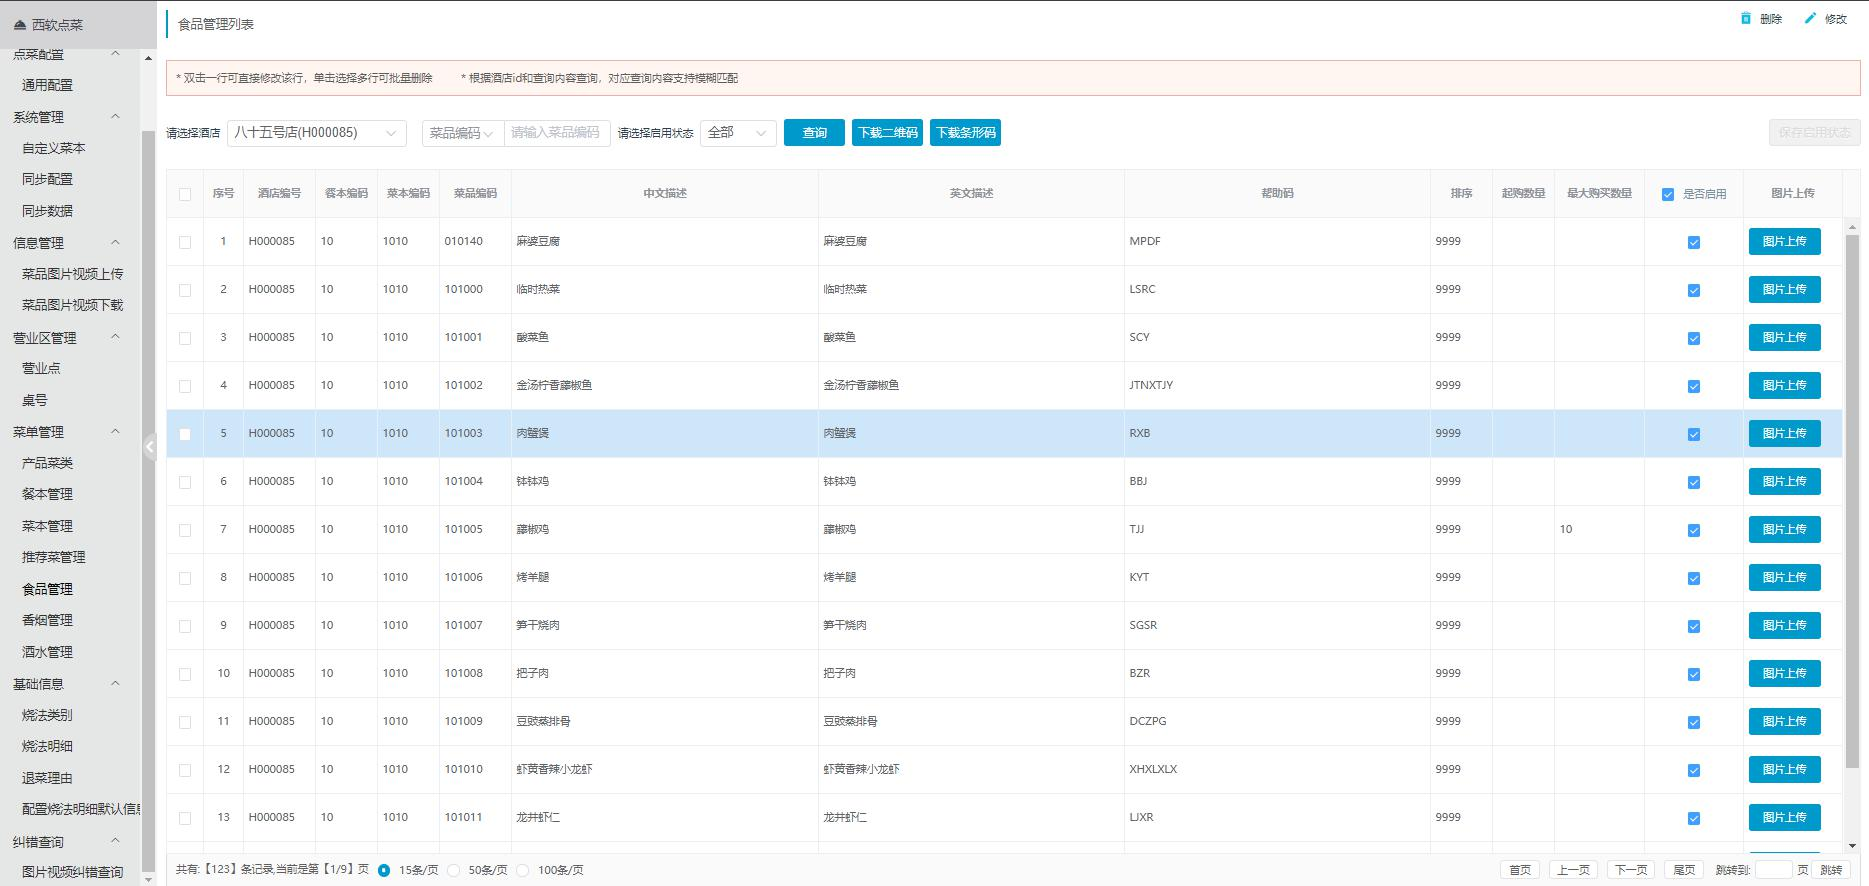Image resolution: width=1869 pixels, height=886 pixels.
Task: Click 图片上传 button for 肉蟹煲 row
Action: pyautogui.click(x=1784, y=434)
